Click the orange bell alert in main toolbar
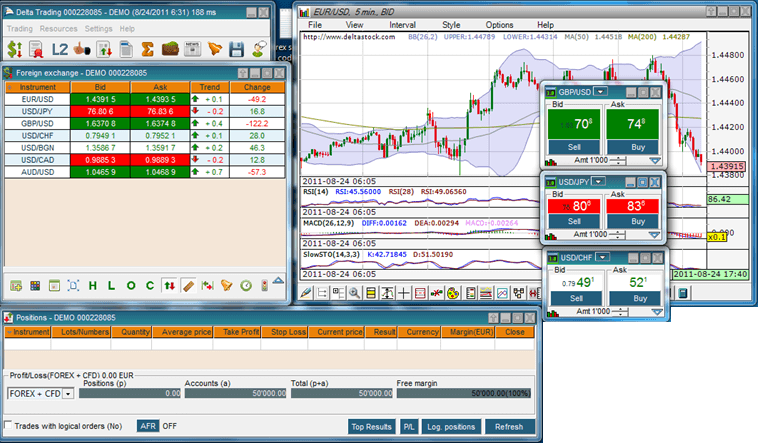The height and width of the screenshot is (443, 758). click(x=215, y=49)
